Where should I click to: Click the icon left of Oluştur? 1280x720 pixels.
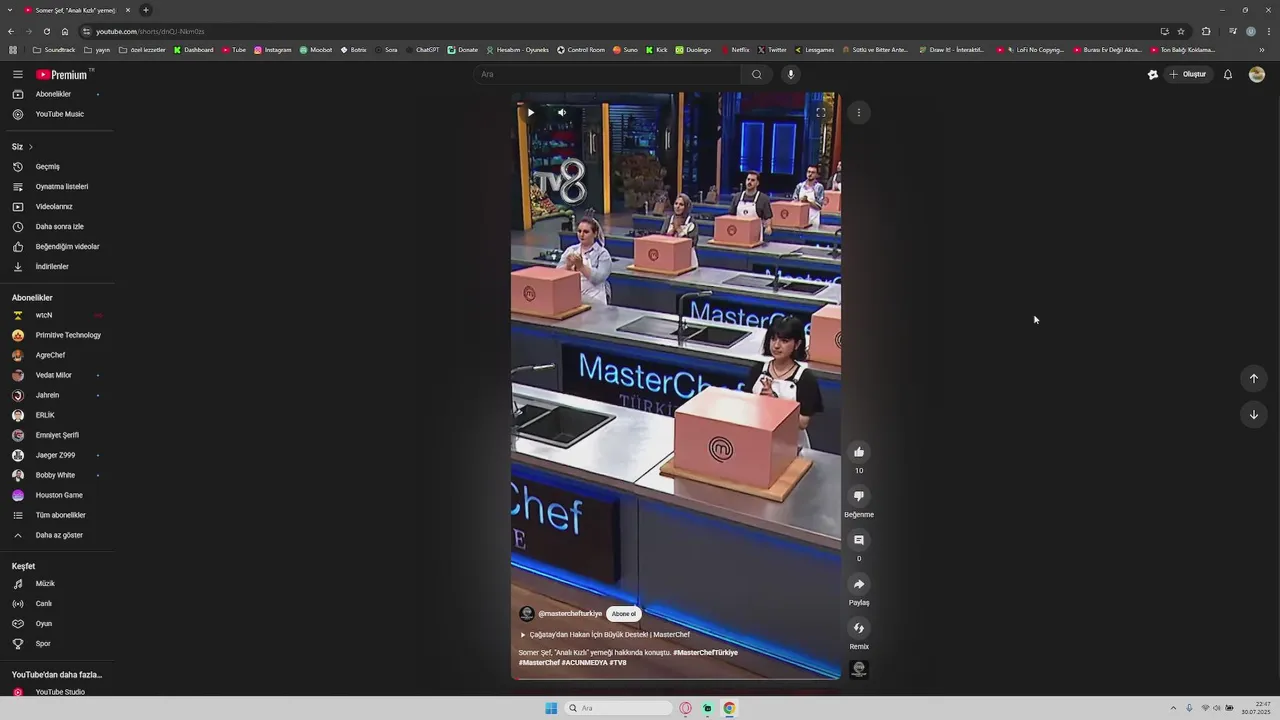(x=1153, y=74)
